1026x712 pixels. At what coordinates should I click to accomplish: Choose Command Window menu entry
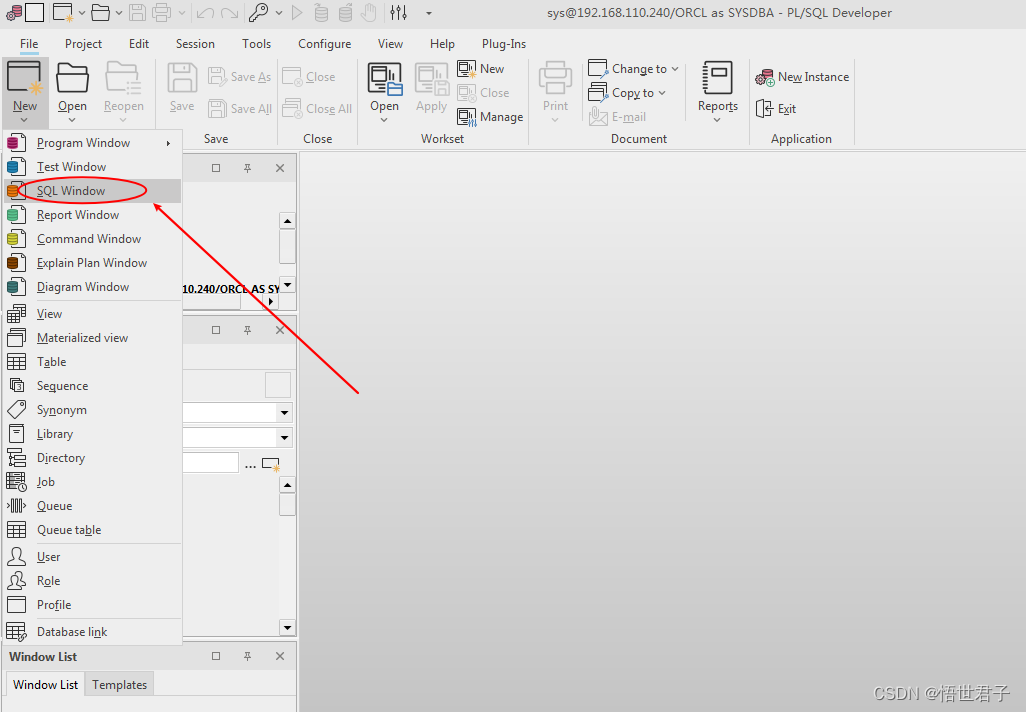93,239
